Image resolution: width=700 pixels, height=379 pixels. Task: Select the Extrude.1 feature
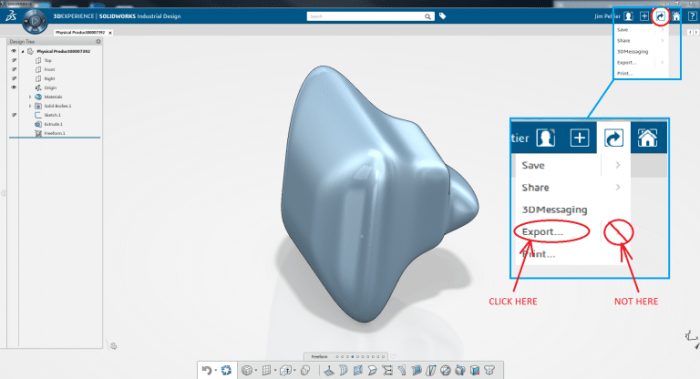point(53,124)
